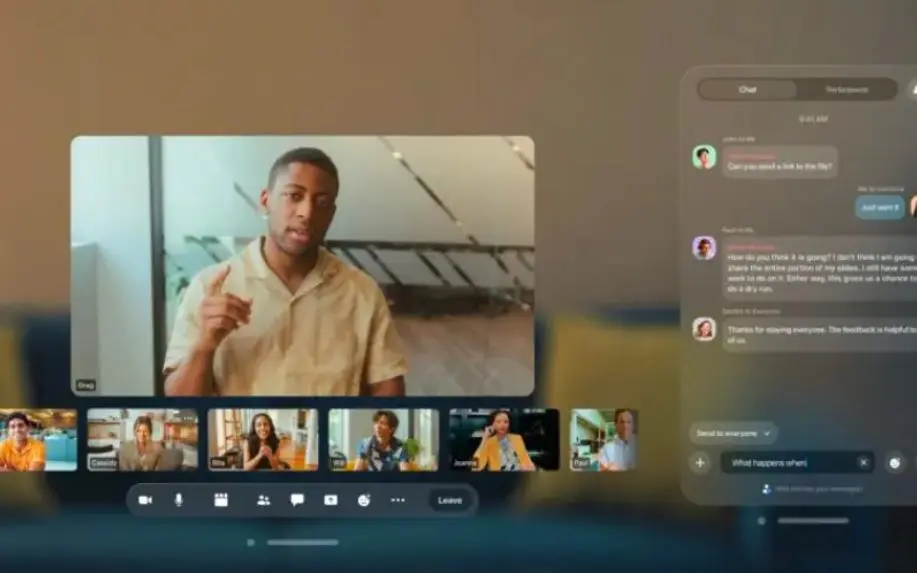The width and height of the screenshot is (917, 573).
Task: Select the orange-shirt participant thumbnail
Action: [x=38, y=440]
